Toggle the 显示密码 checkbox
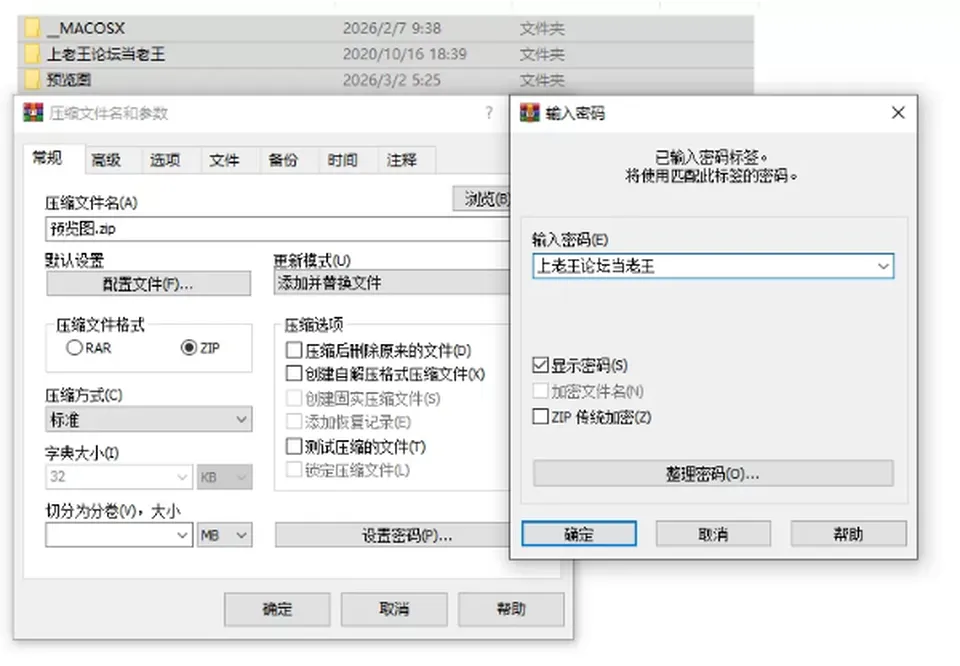 pos(540,365)
